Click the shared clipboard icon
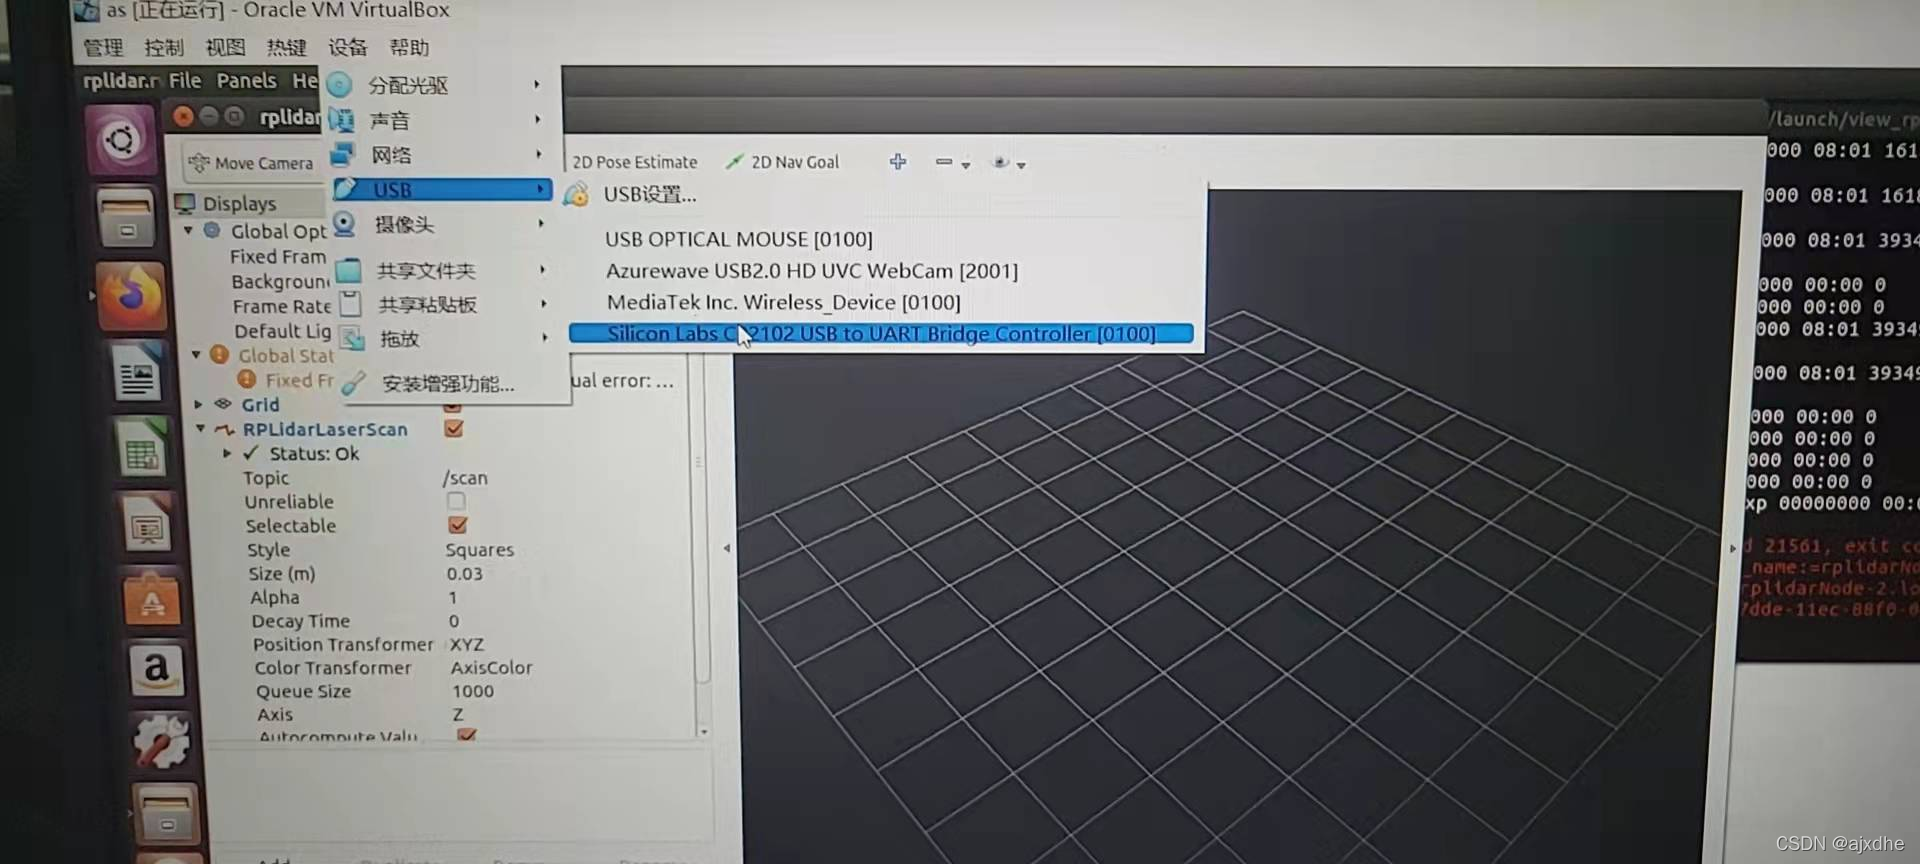This screenshot has height=864, width=1920. click(350, 303)
